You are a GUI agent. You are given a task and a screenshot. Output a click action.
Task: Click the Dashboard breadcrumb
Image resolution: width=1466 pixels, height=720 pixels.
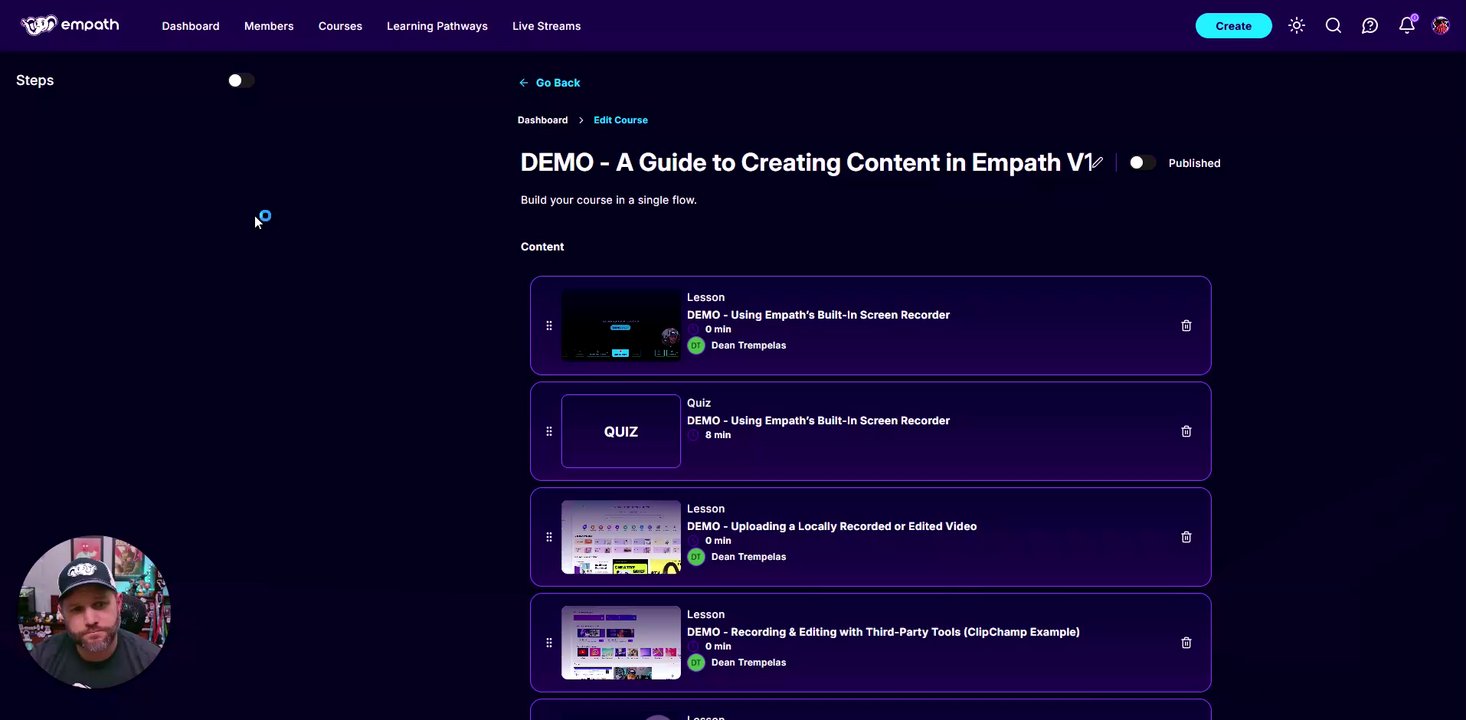[x=542, y=120]
